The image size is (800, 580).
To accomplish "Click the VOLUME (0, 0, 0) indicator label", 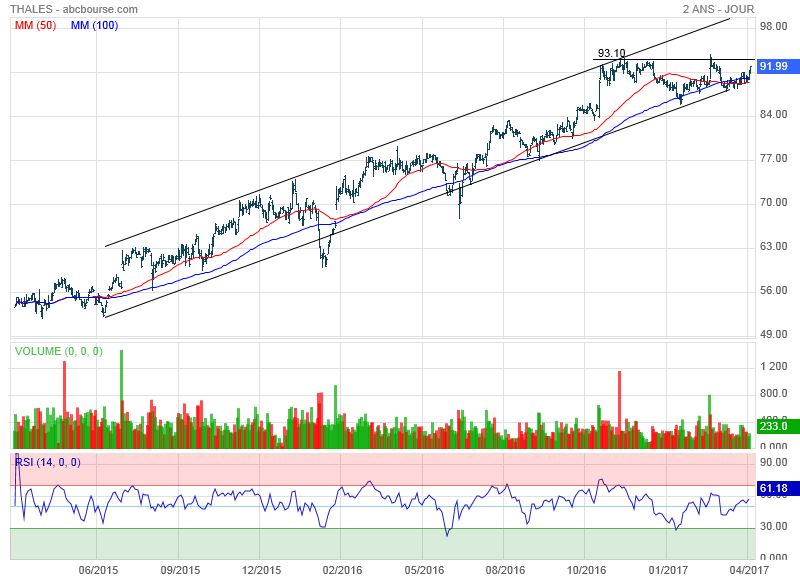I will click(x=58, y=351).
